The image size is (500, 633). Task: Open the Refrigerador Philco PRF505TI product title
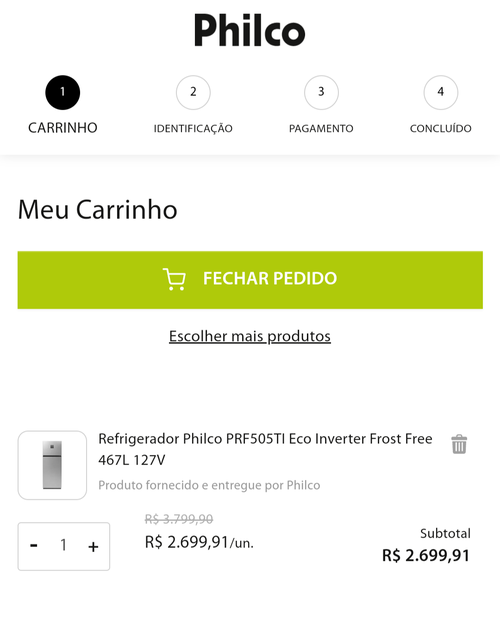click(x=265, y=449)
